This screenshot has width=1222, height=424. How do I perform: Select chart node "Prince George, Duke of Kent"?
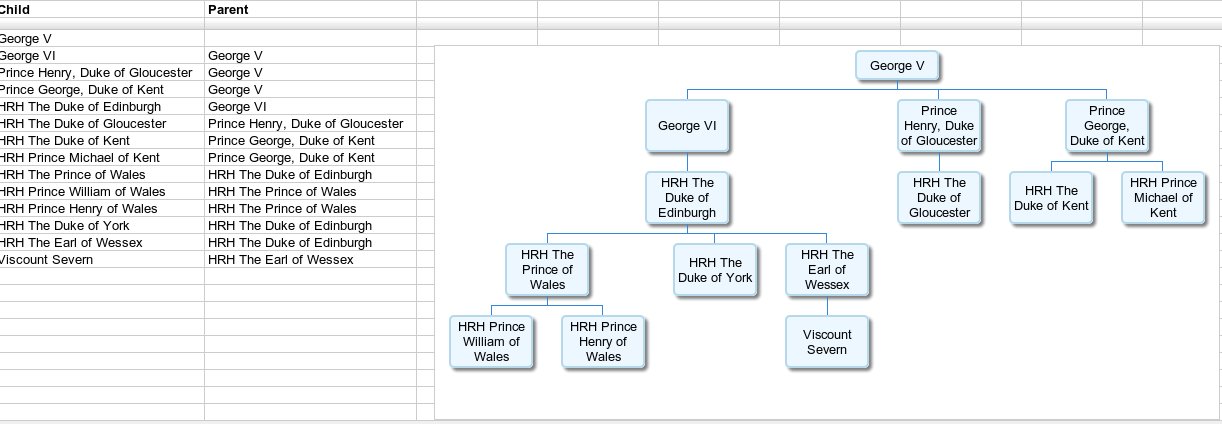point(1107,125)
